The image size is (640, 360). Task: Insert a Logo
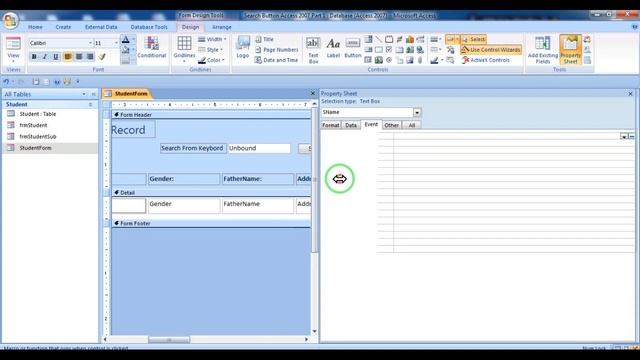click(242, 47)
